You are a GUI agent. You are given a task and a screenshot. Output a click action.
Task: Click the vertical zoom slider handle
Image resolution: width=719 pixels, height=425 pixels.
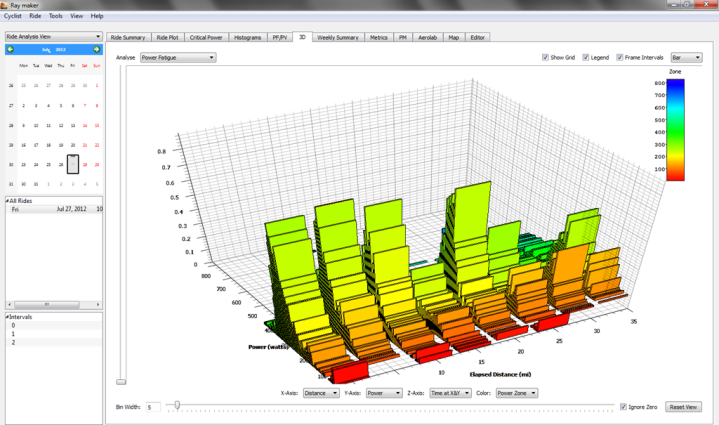121,381
